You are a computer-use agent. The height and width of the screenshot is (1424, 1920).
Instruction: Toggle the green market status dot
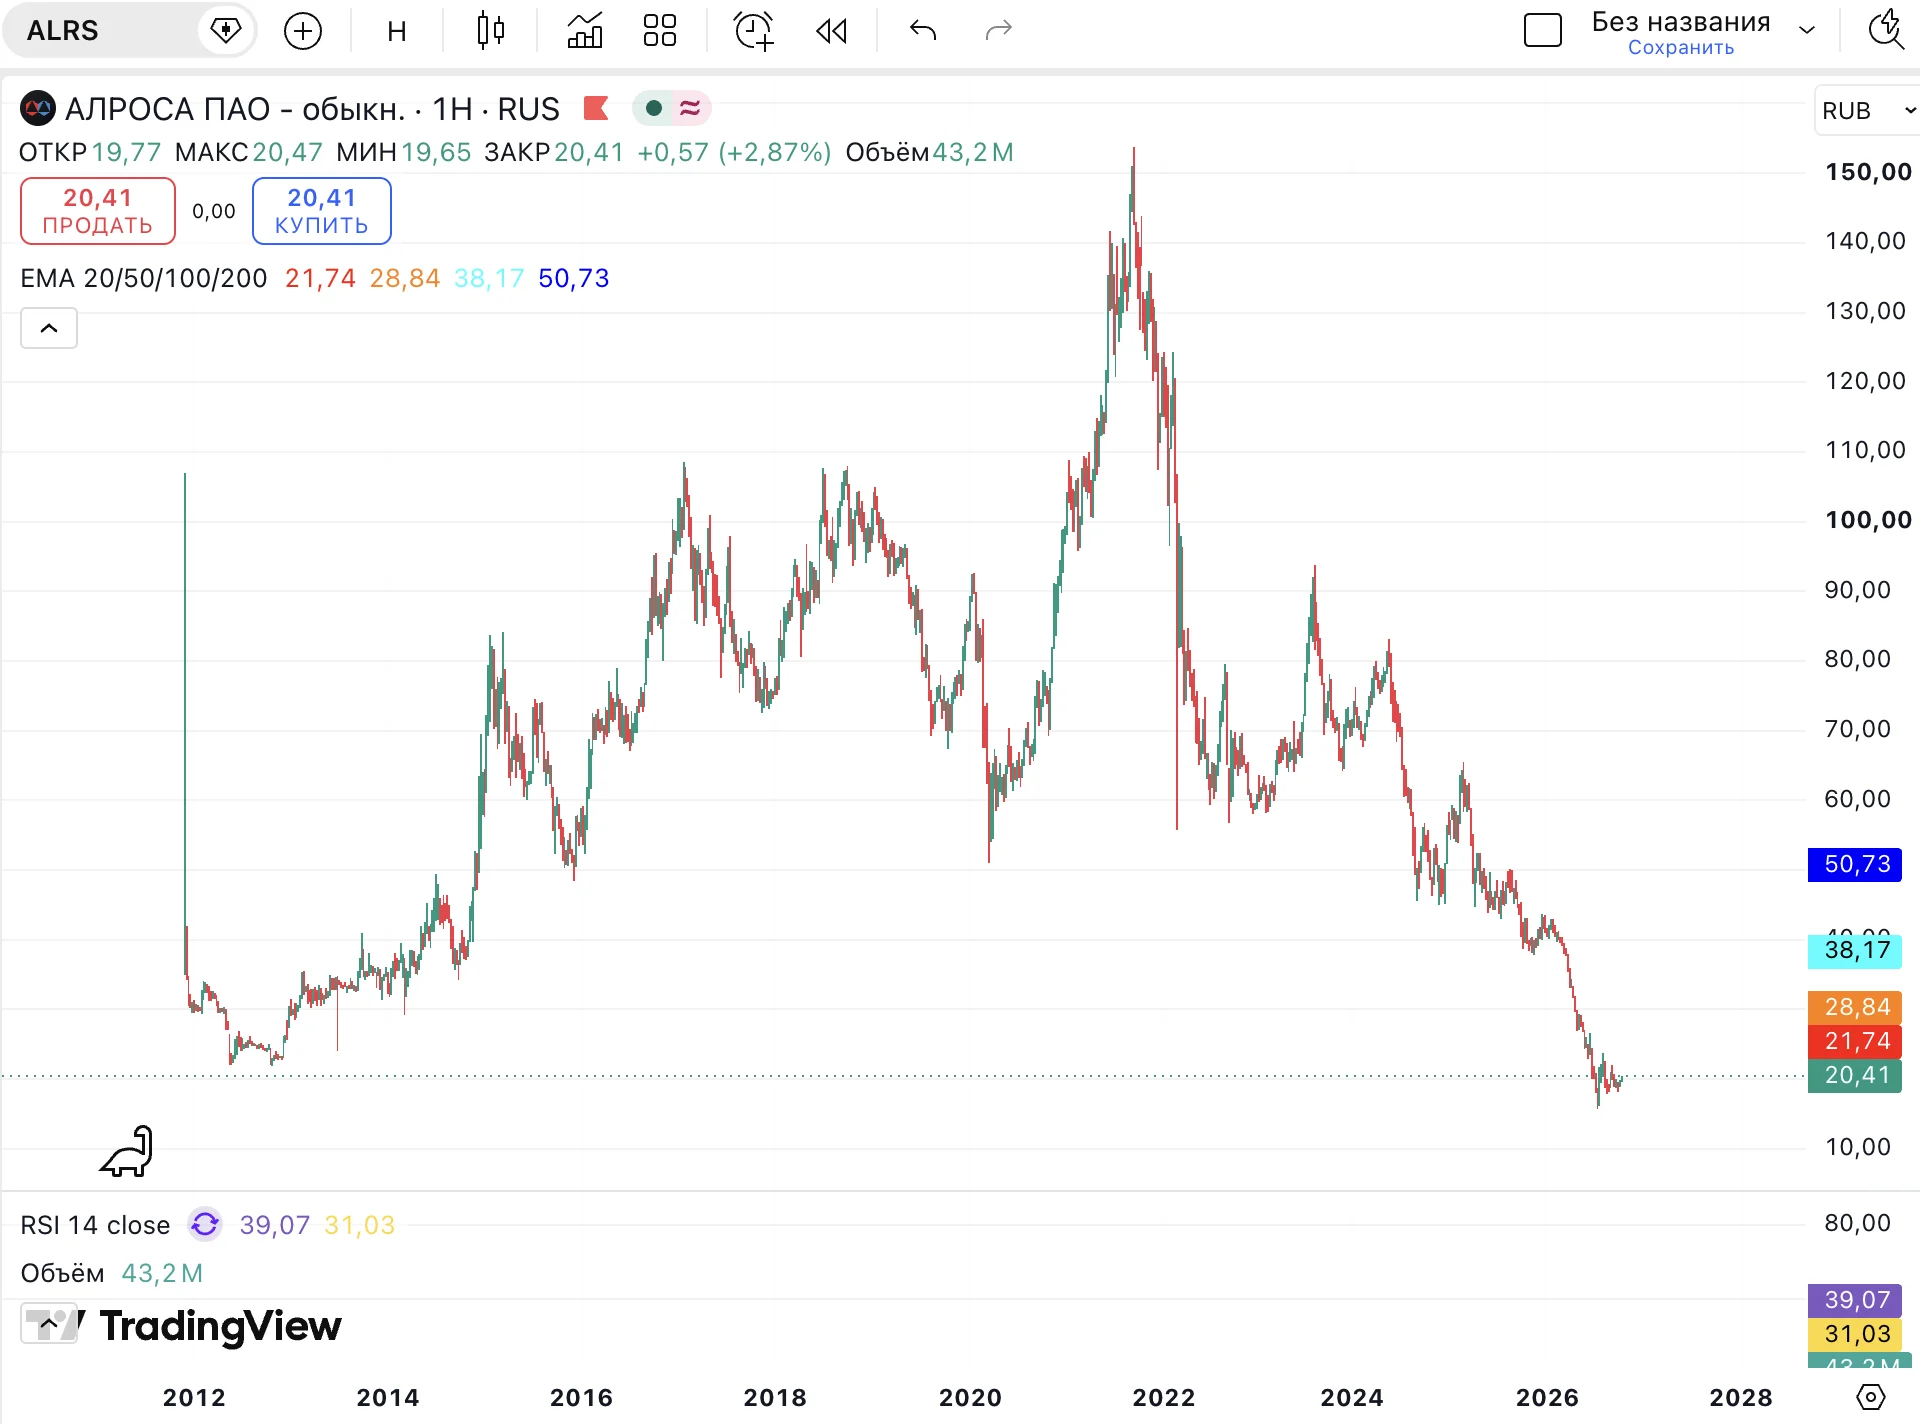click(653, 108)
